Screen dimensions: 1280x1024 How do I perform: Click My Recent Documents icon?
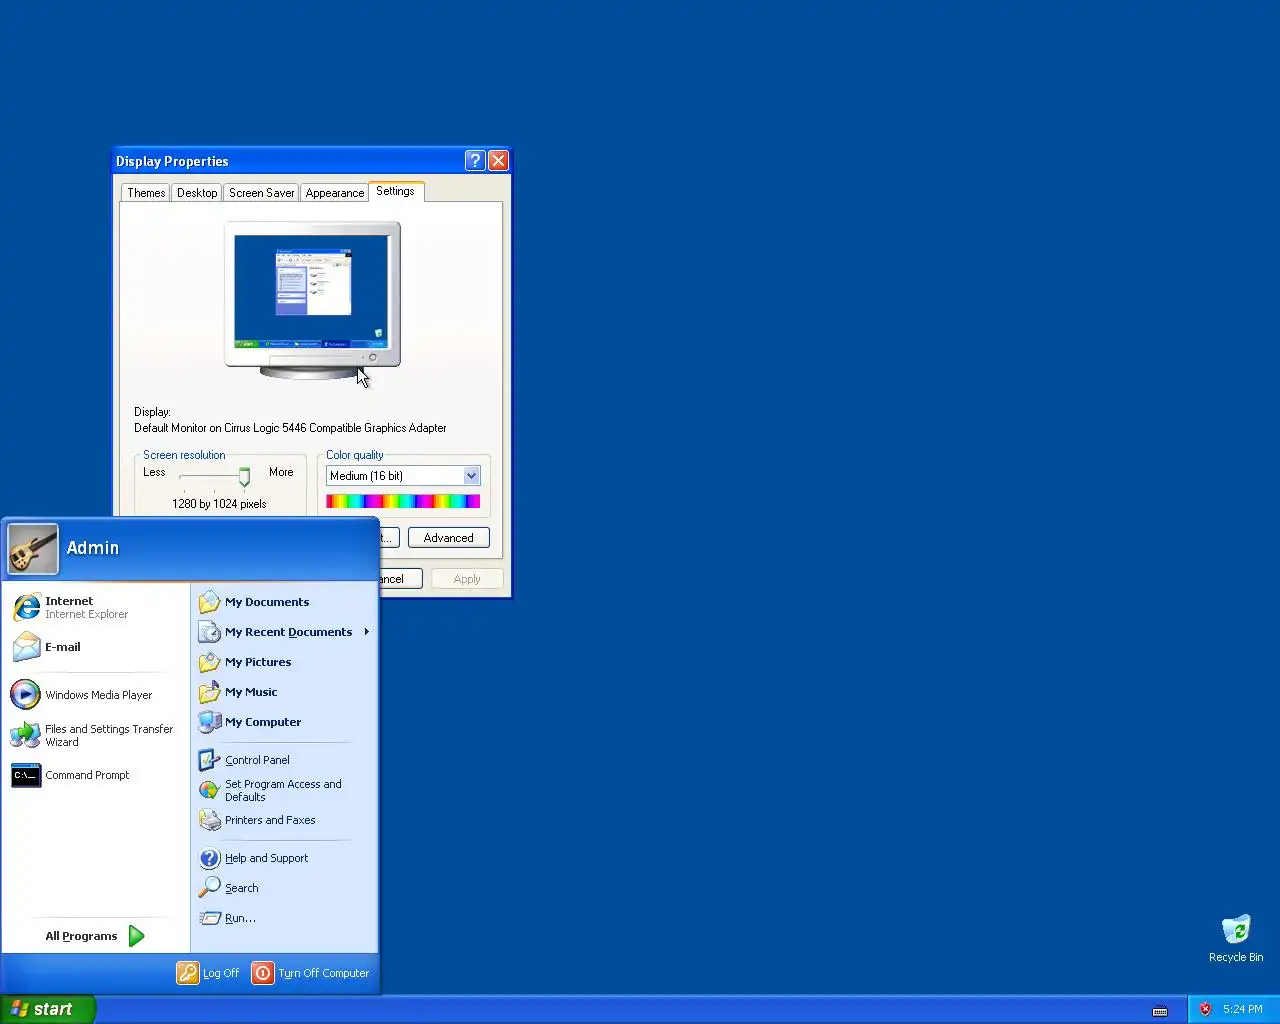(209, 632)
